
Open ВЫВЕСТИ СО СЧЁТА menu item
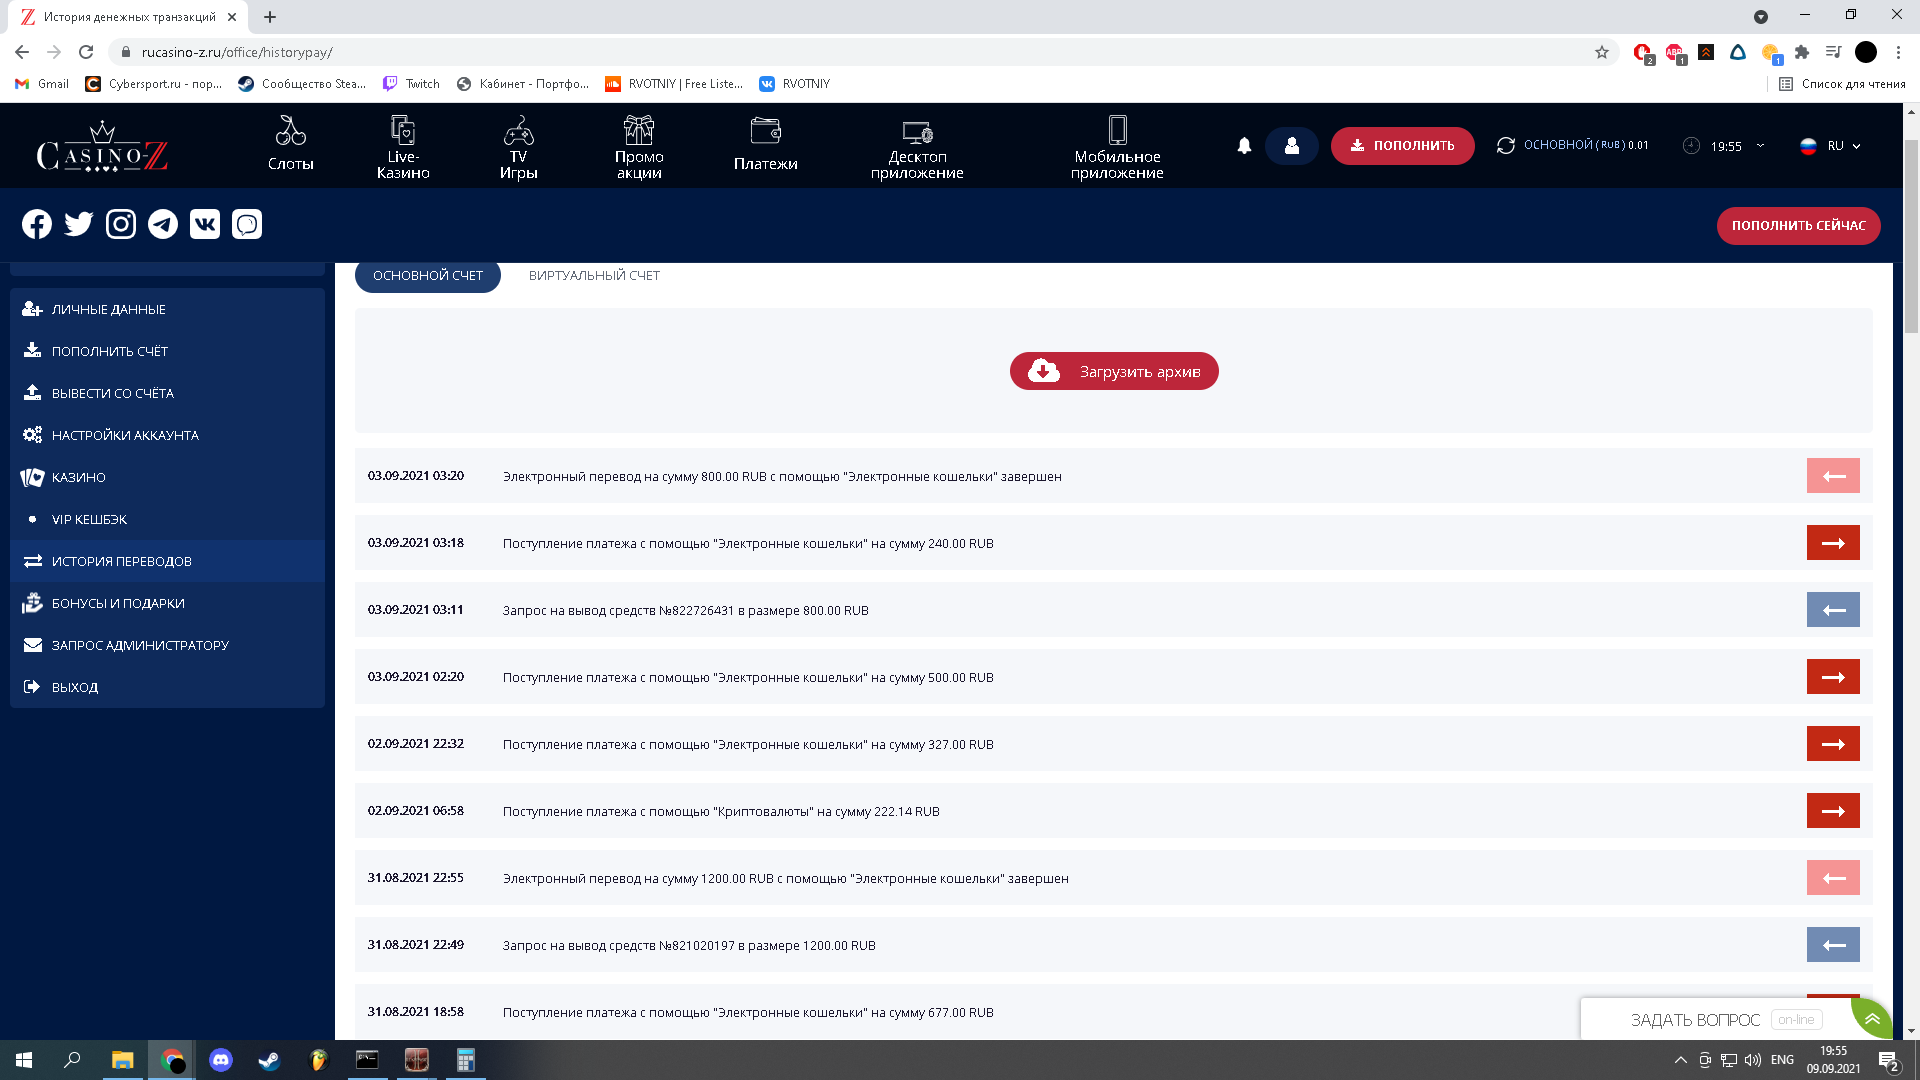pos(113,393)
